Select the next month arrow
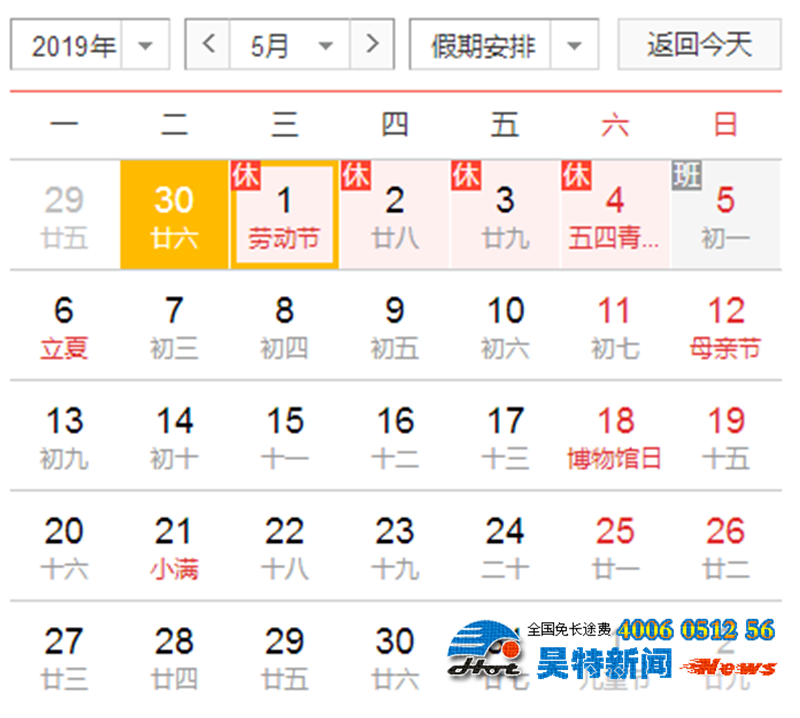This screenshot has width=800, height=718. pos(371,44)
